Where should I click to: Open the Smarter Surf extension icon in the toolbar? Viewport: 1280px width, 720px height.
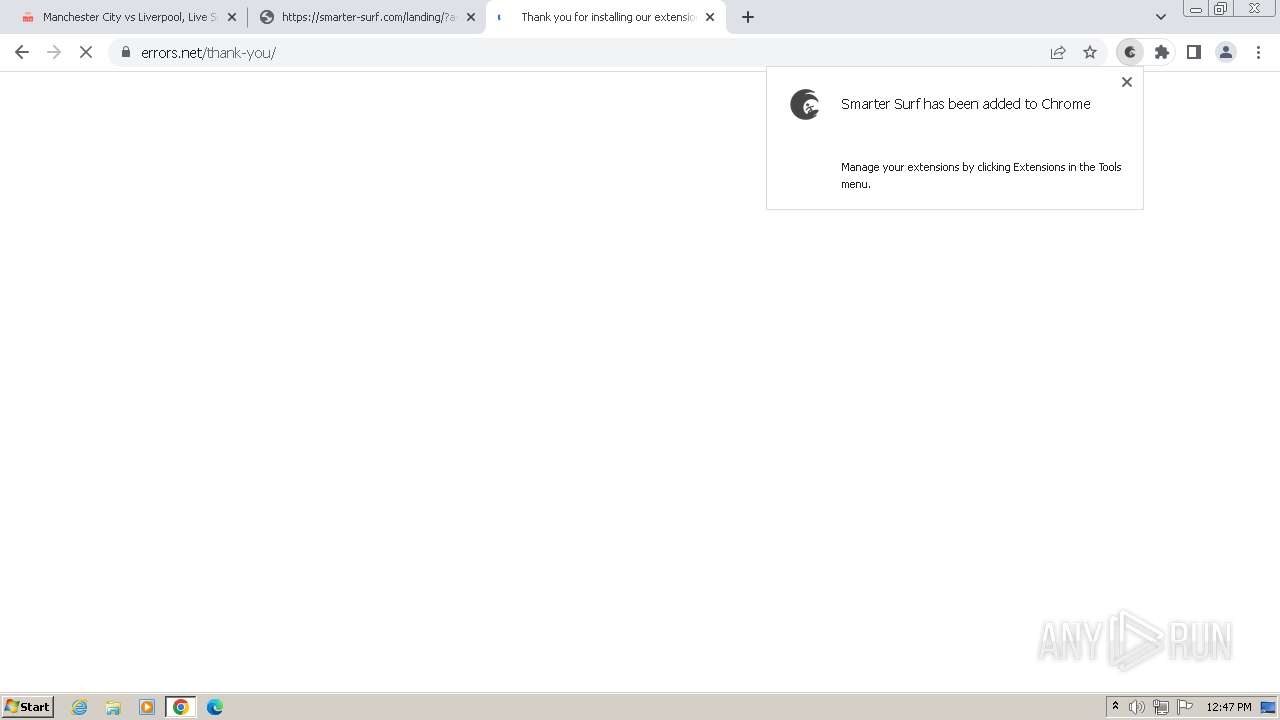point(1130,52)
